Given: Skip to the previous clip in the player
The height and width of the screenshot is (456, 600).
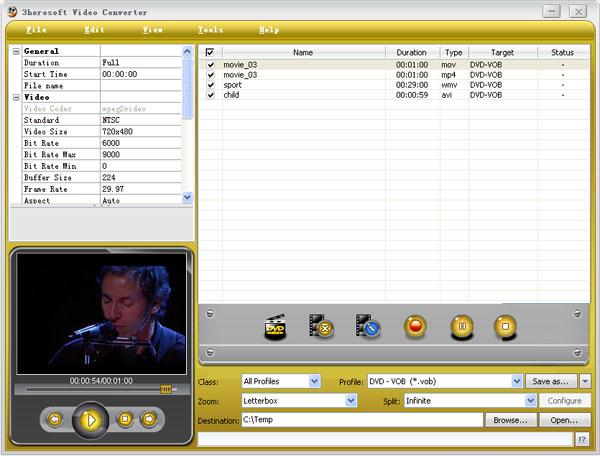Looking at the screenshot, I should (55, 419).
